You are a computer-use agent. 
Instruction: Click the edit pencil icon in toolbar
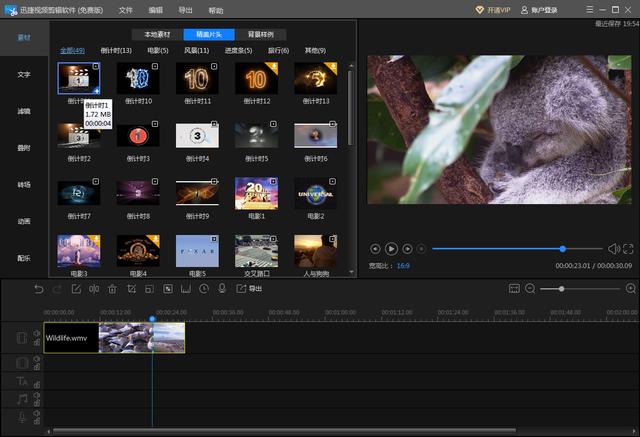click(75, 289)
